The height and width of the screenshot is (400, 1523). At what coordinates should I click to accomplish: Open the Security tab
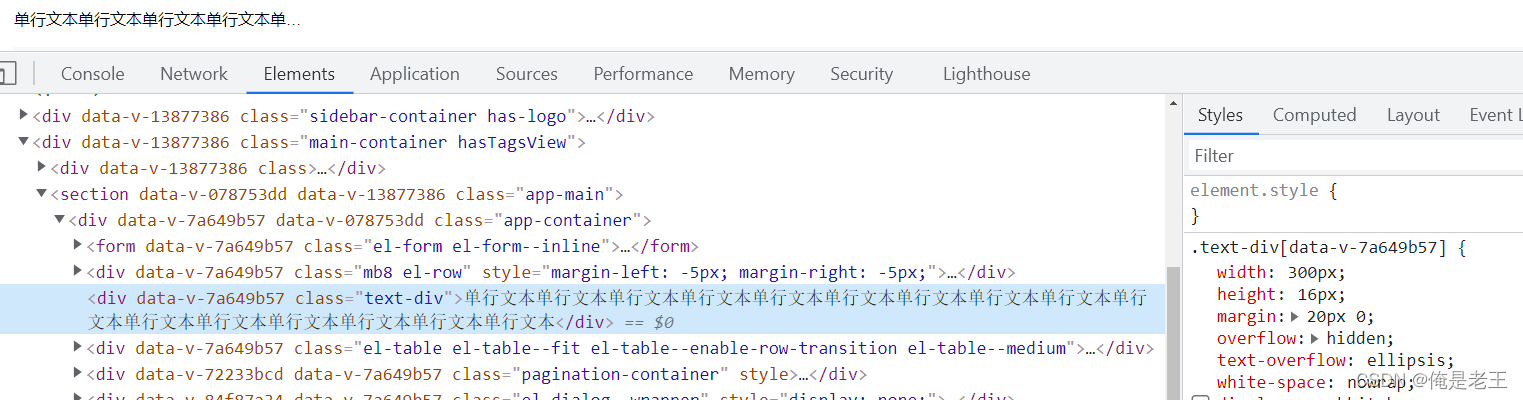click(x=861, y=74)
